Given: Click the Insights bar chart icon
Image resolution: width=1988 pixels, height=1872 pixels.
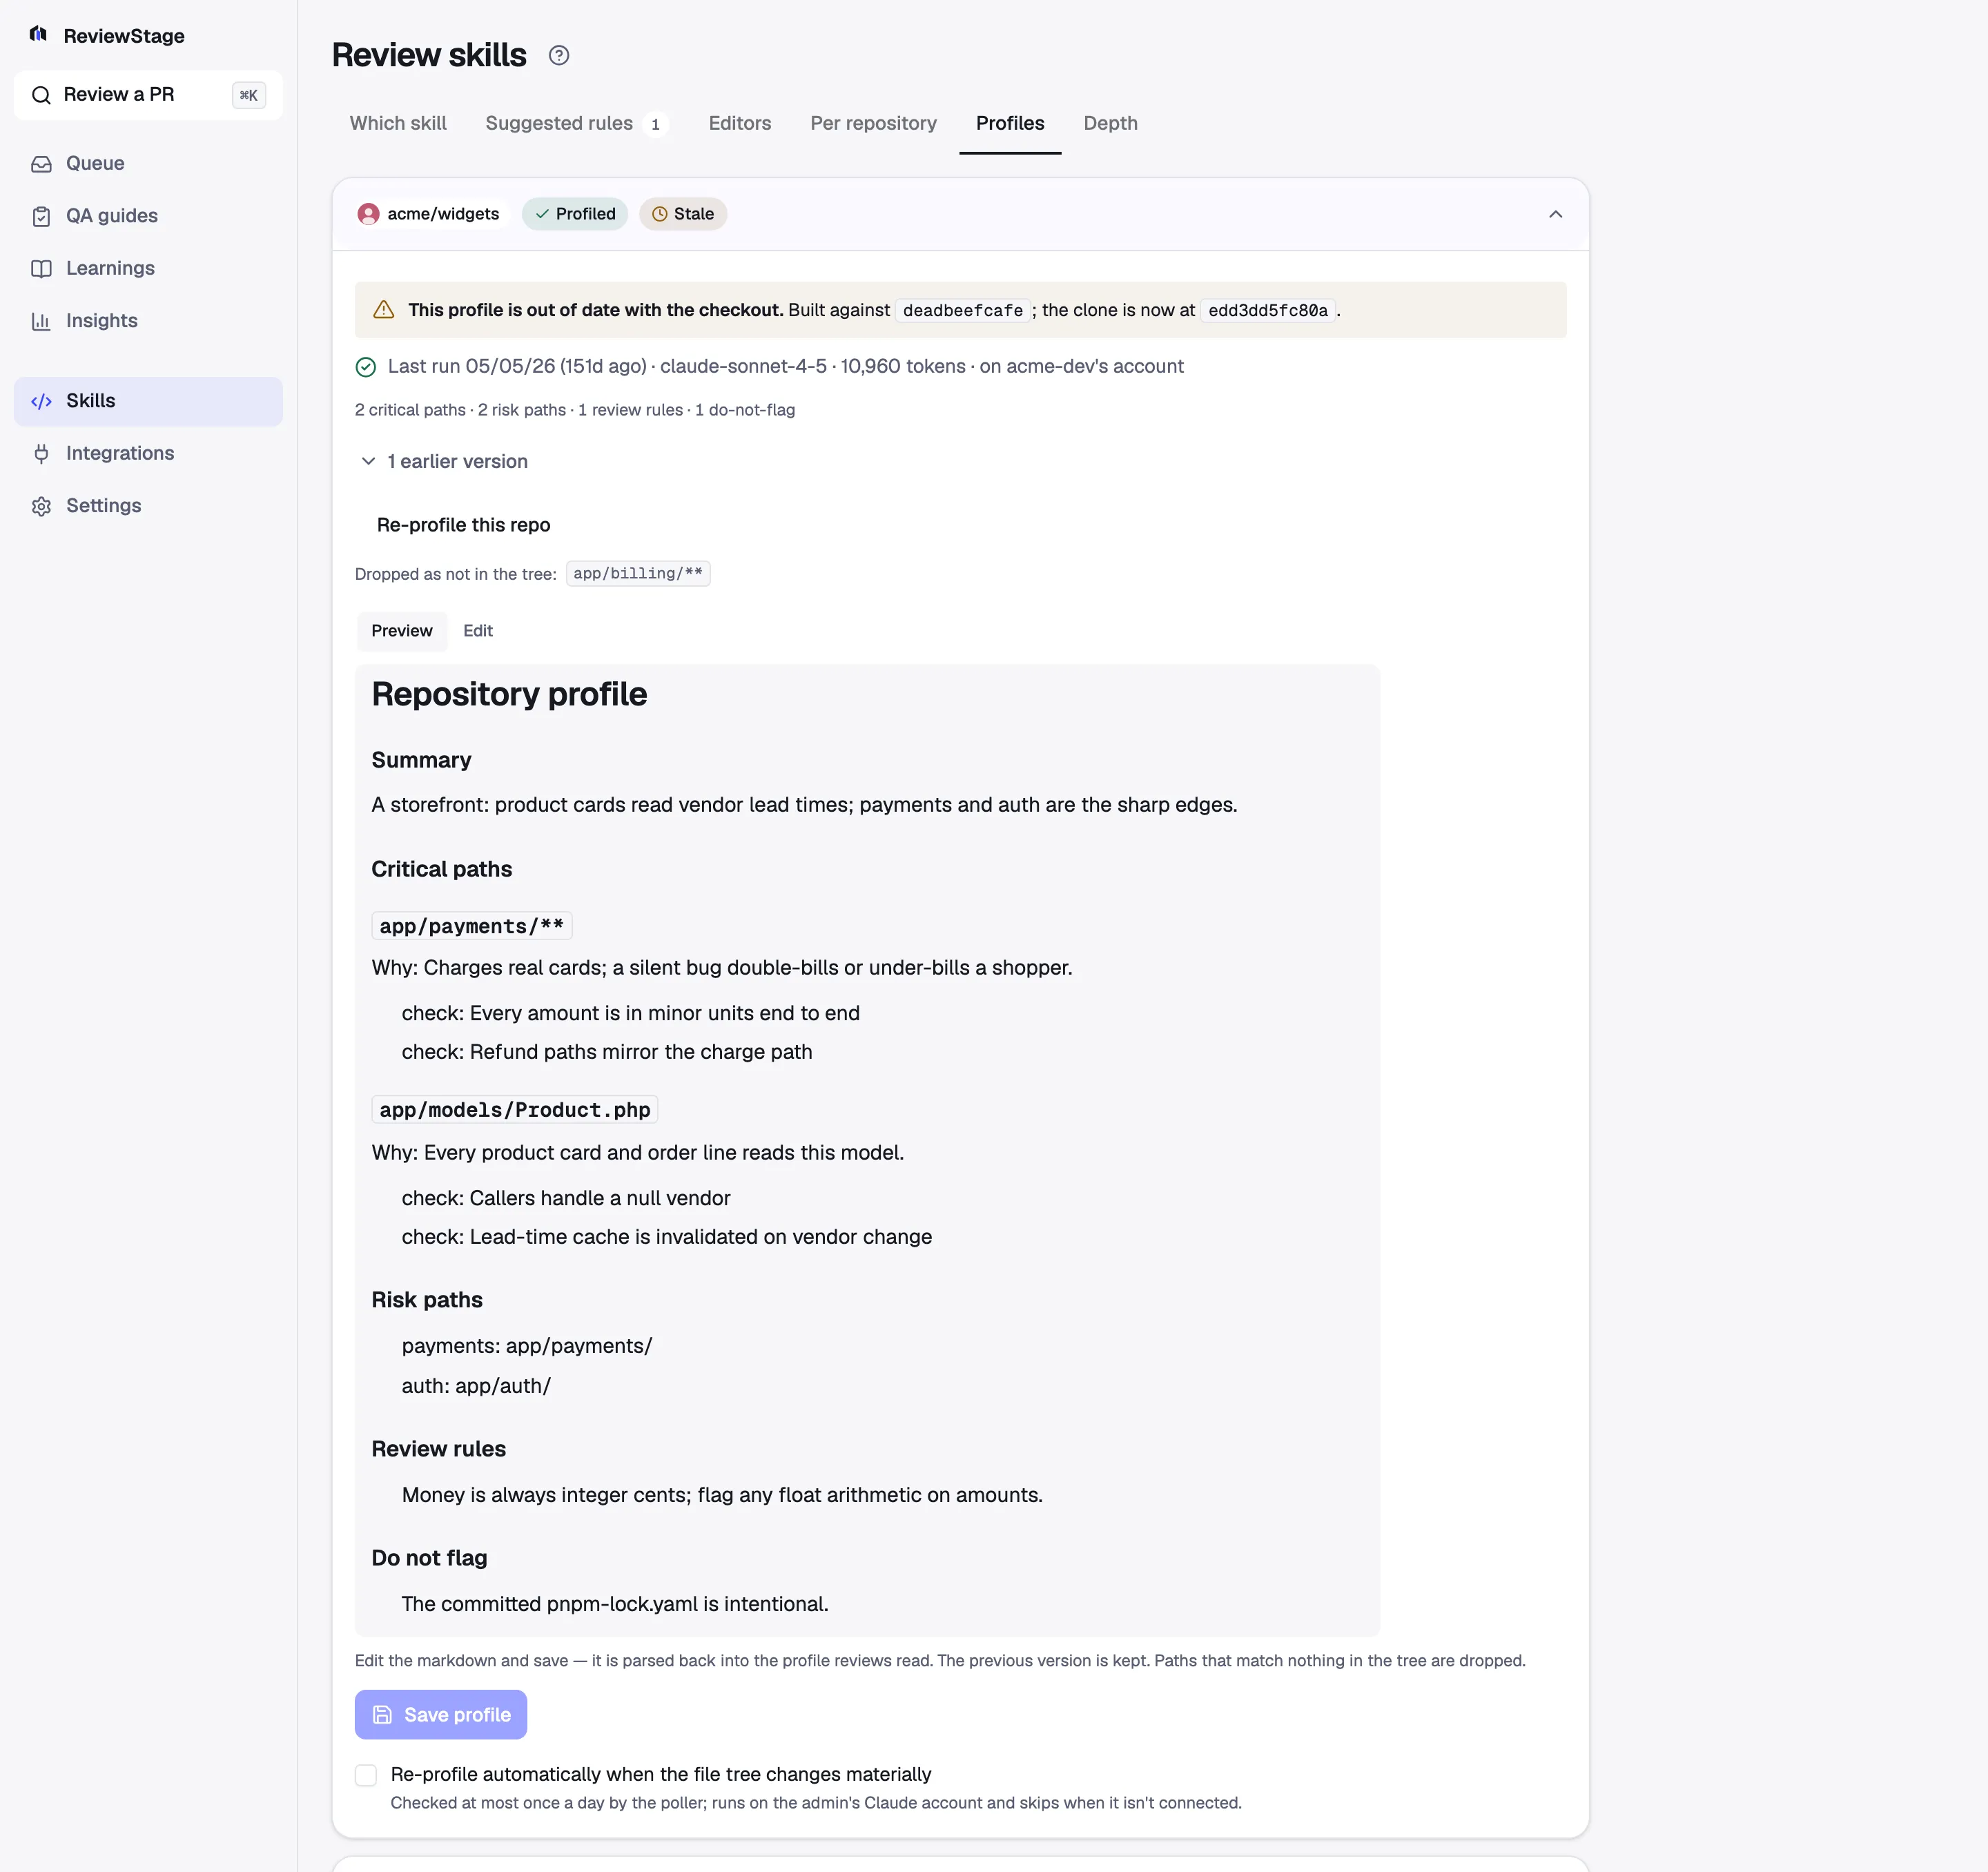Looking at the screenshot, I should (x=41, y=321).
